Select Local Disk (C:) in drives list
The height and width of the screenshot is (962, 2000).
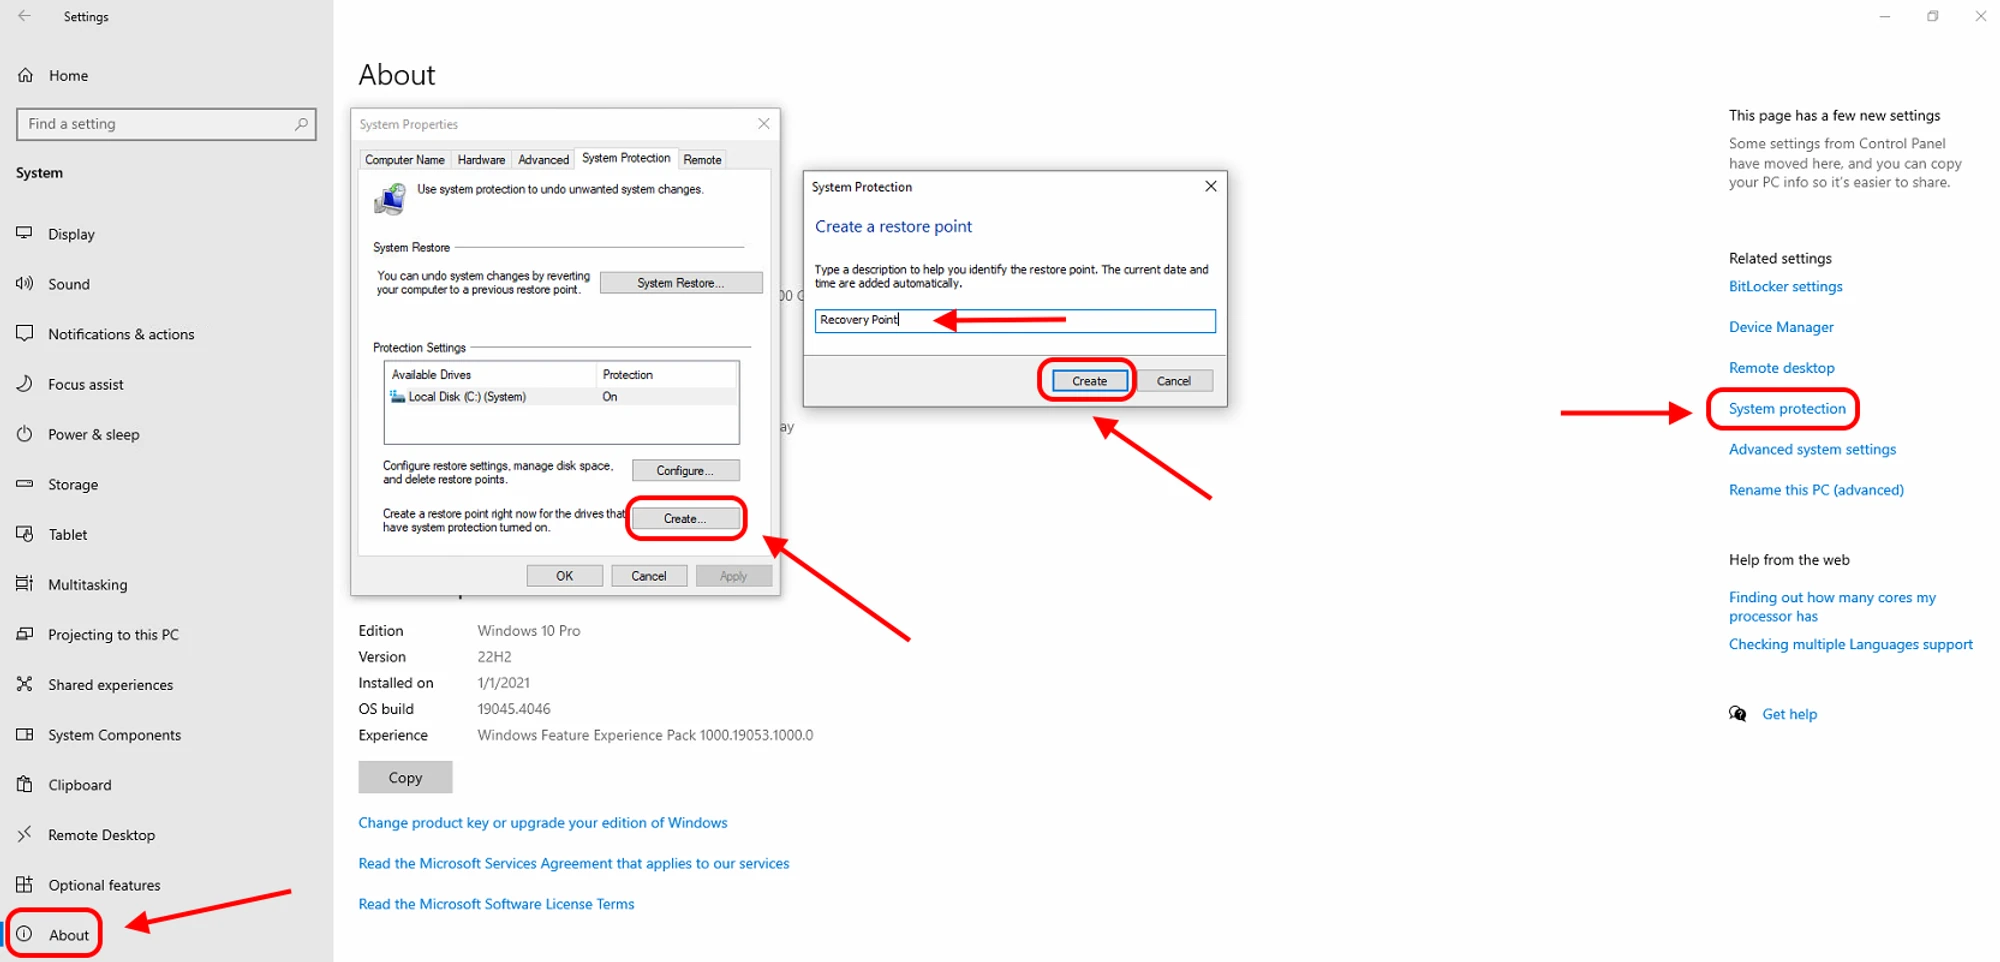[x=467, y=397]
